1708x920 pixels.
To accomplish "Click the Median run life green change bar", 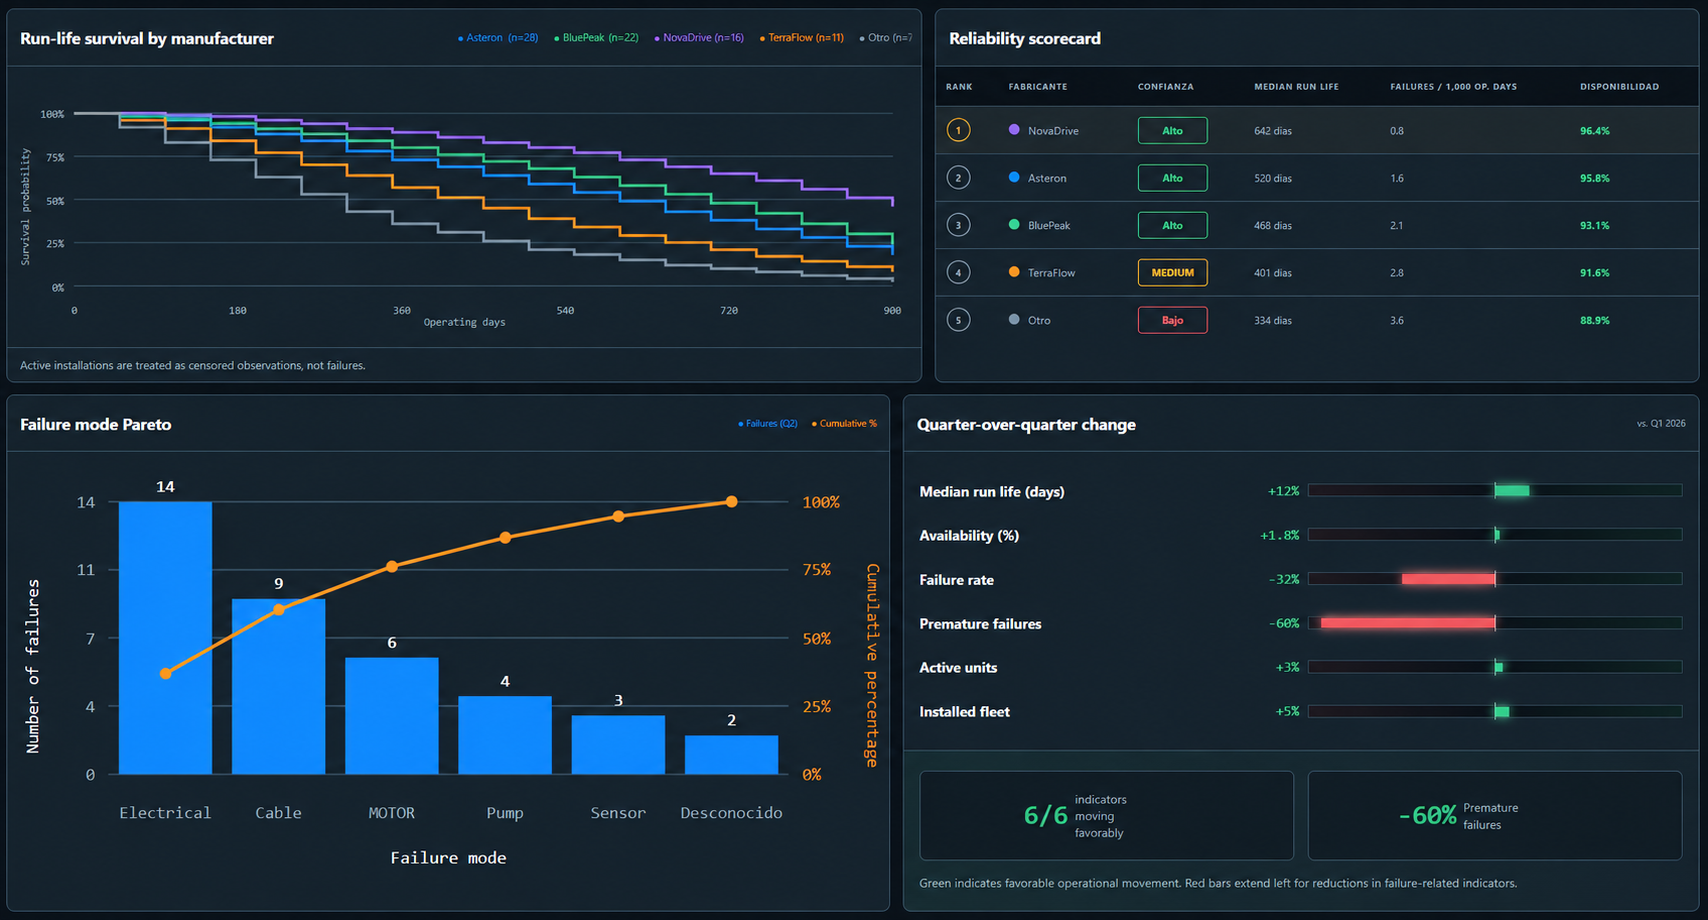I will pos(1512,491).
